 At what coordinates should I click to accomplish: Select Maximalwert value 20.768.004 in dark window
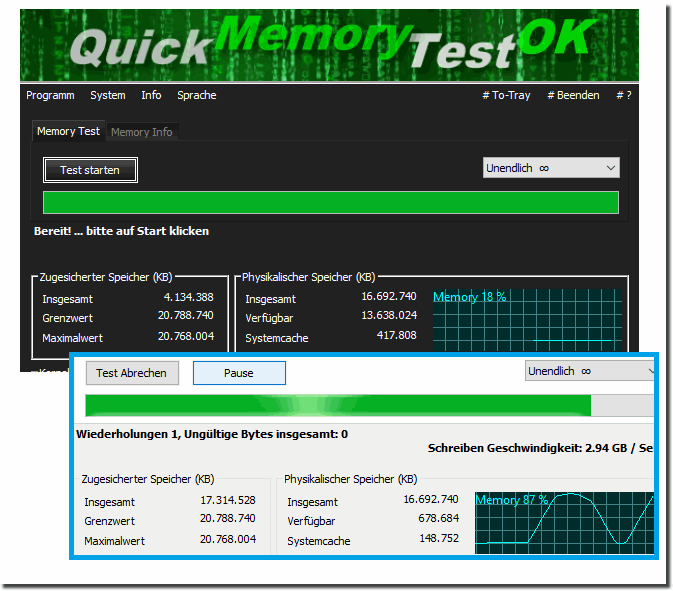[186, 336]
